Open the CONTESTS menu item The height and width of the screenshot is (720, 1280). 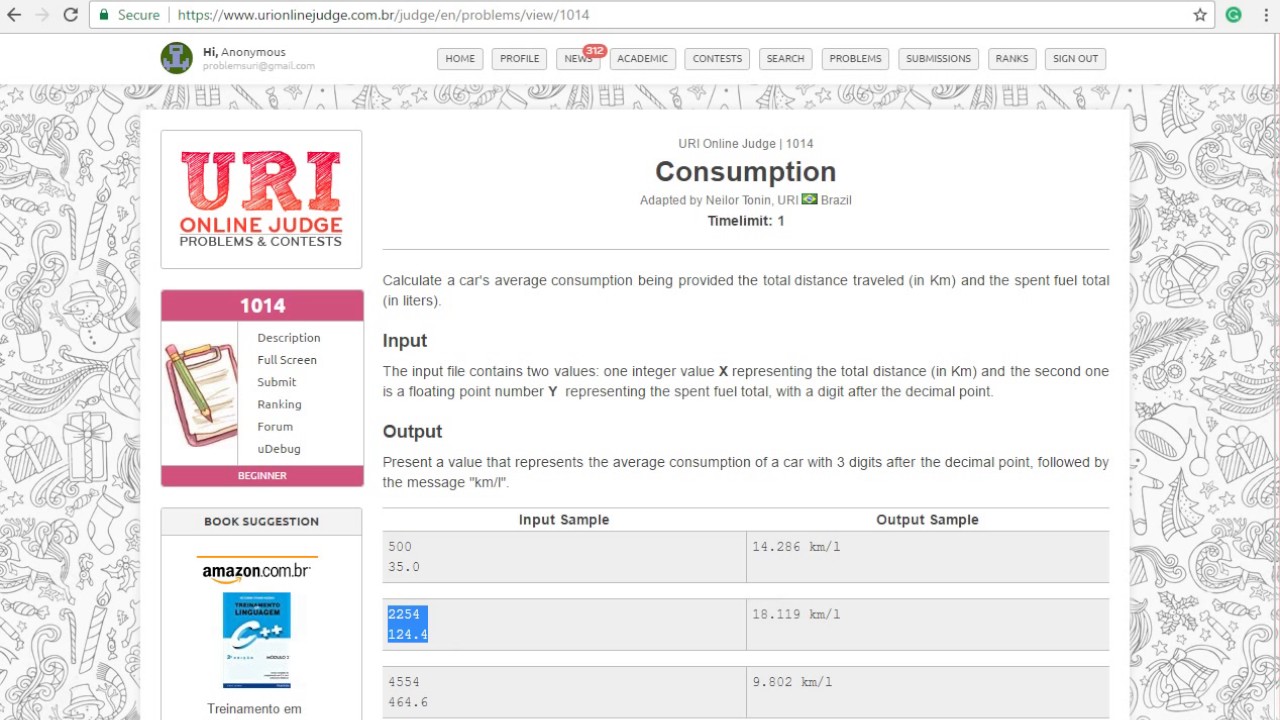717,58
